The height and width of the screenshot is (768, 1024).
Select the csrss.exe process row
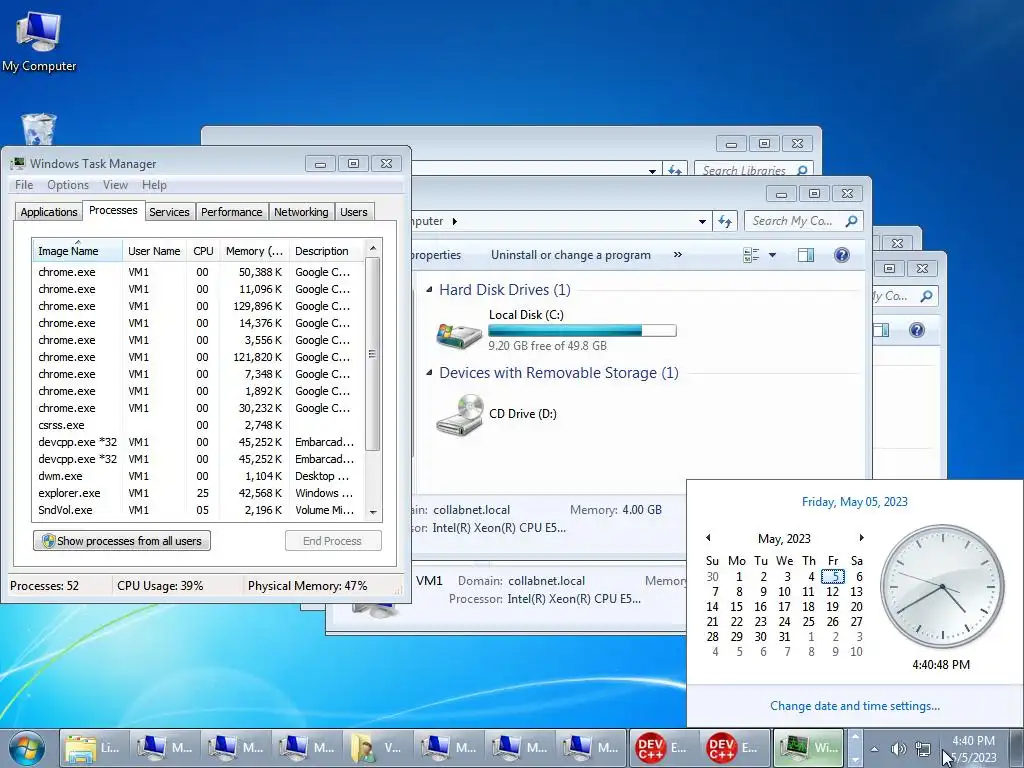coord(199,425)
